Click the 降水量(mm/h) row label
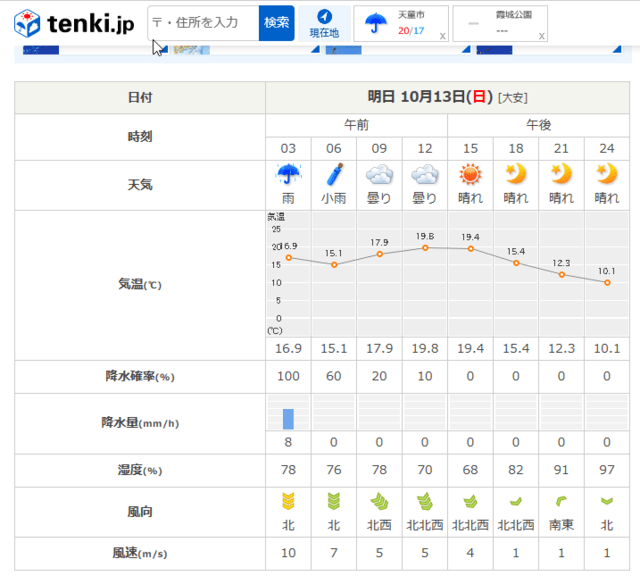 [x=140, y=423]
